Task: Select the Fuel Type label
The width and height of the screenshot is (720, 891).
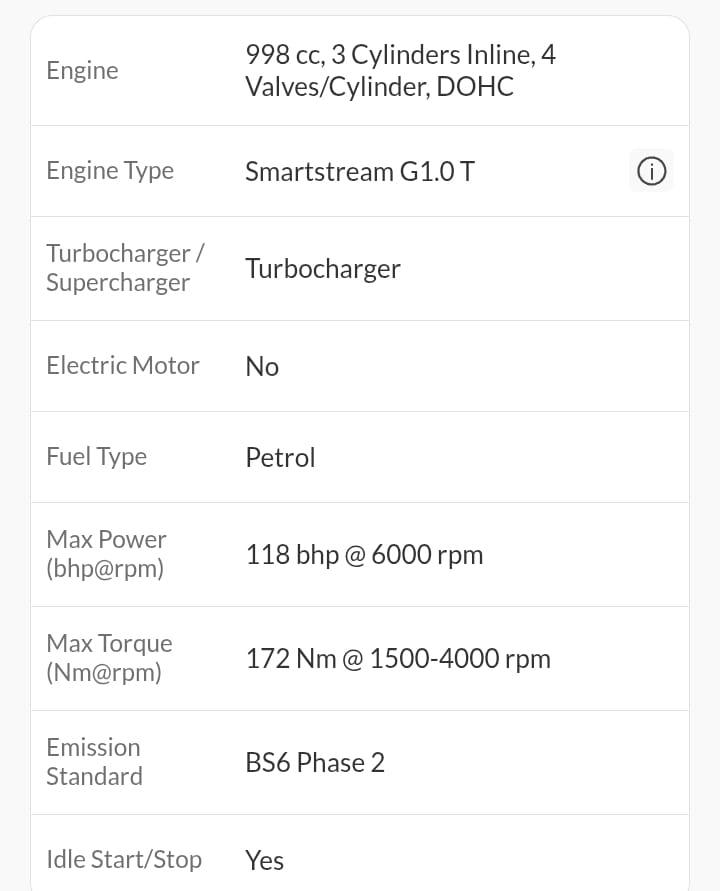Action: [97, 457]
